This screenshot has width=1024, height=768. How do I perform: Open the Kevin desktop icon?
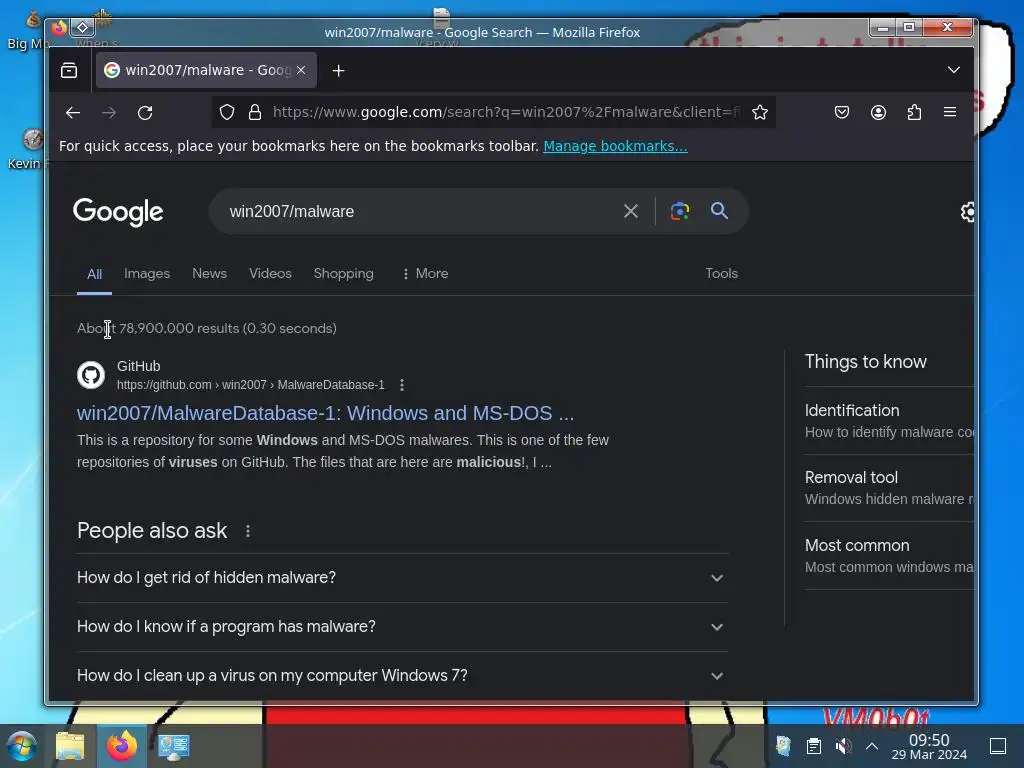(x=29, y=150)
